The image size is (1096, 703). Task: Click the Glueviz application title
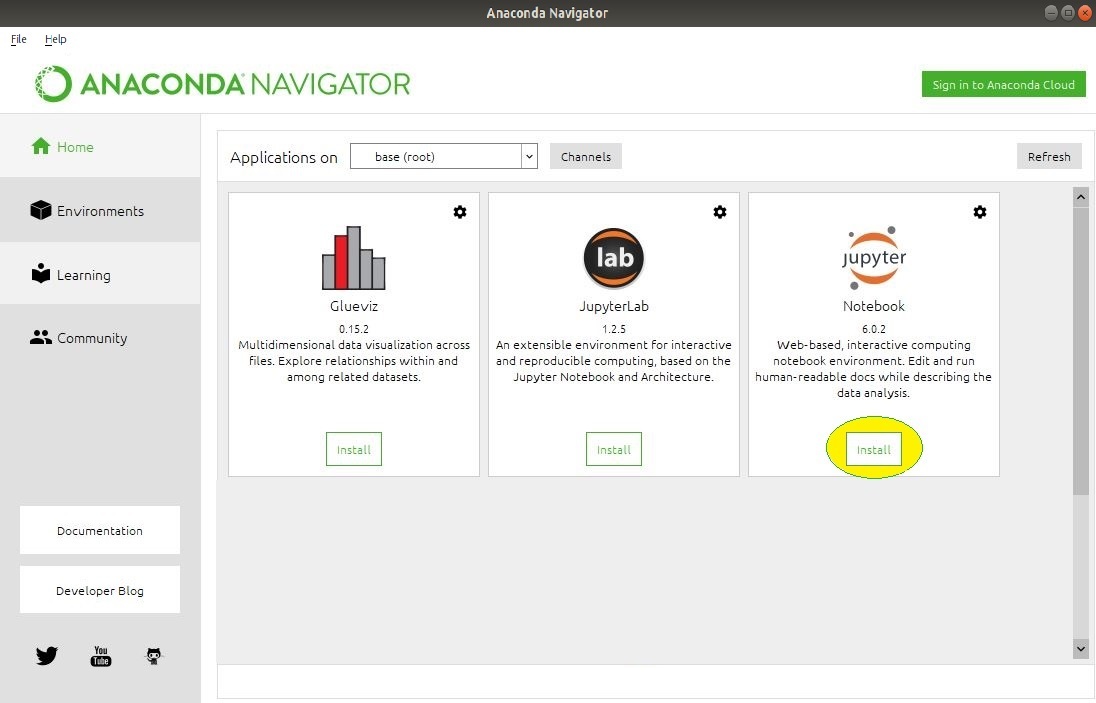point(354,306)
